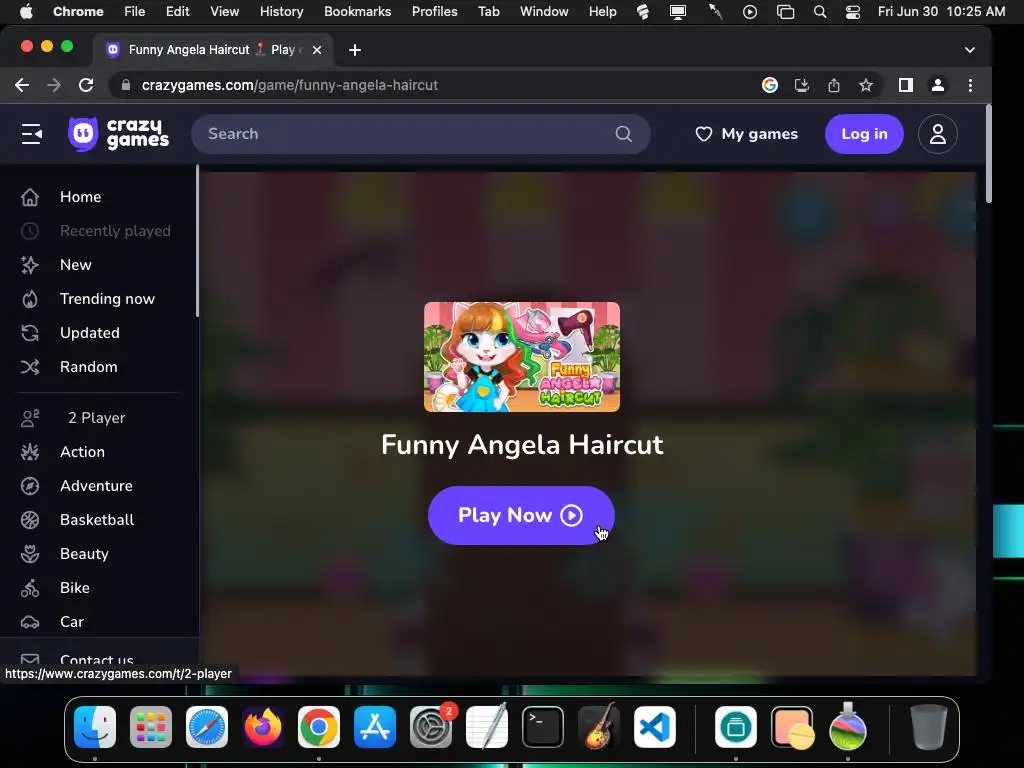
Task: Open Spotlight search in menu bar
Action: 820,11
